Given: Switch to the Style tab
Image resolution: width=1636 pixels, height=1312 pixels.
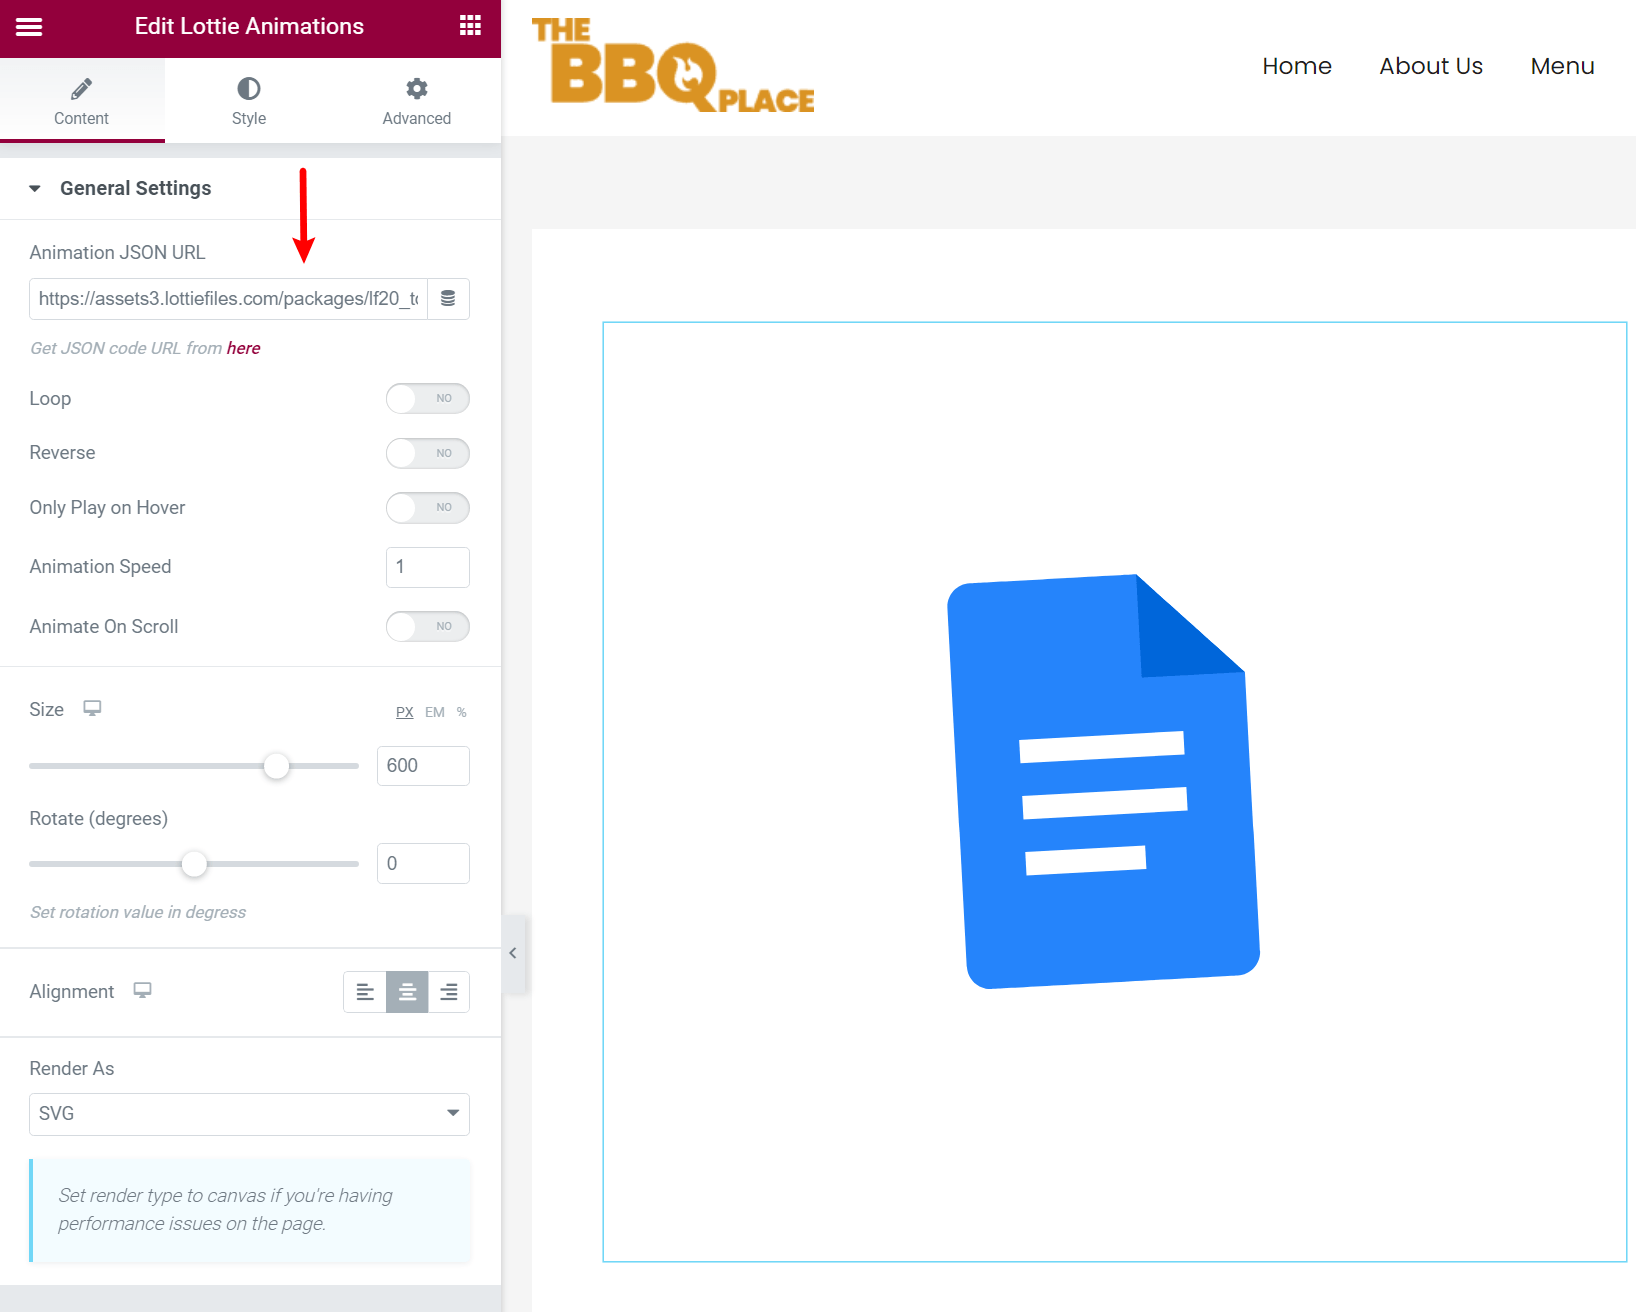Looking at the screenshot, I should (x=249, y=101).
